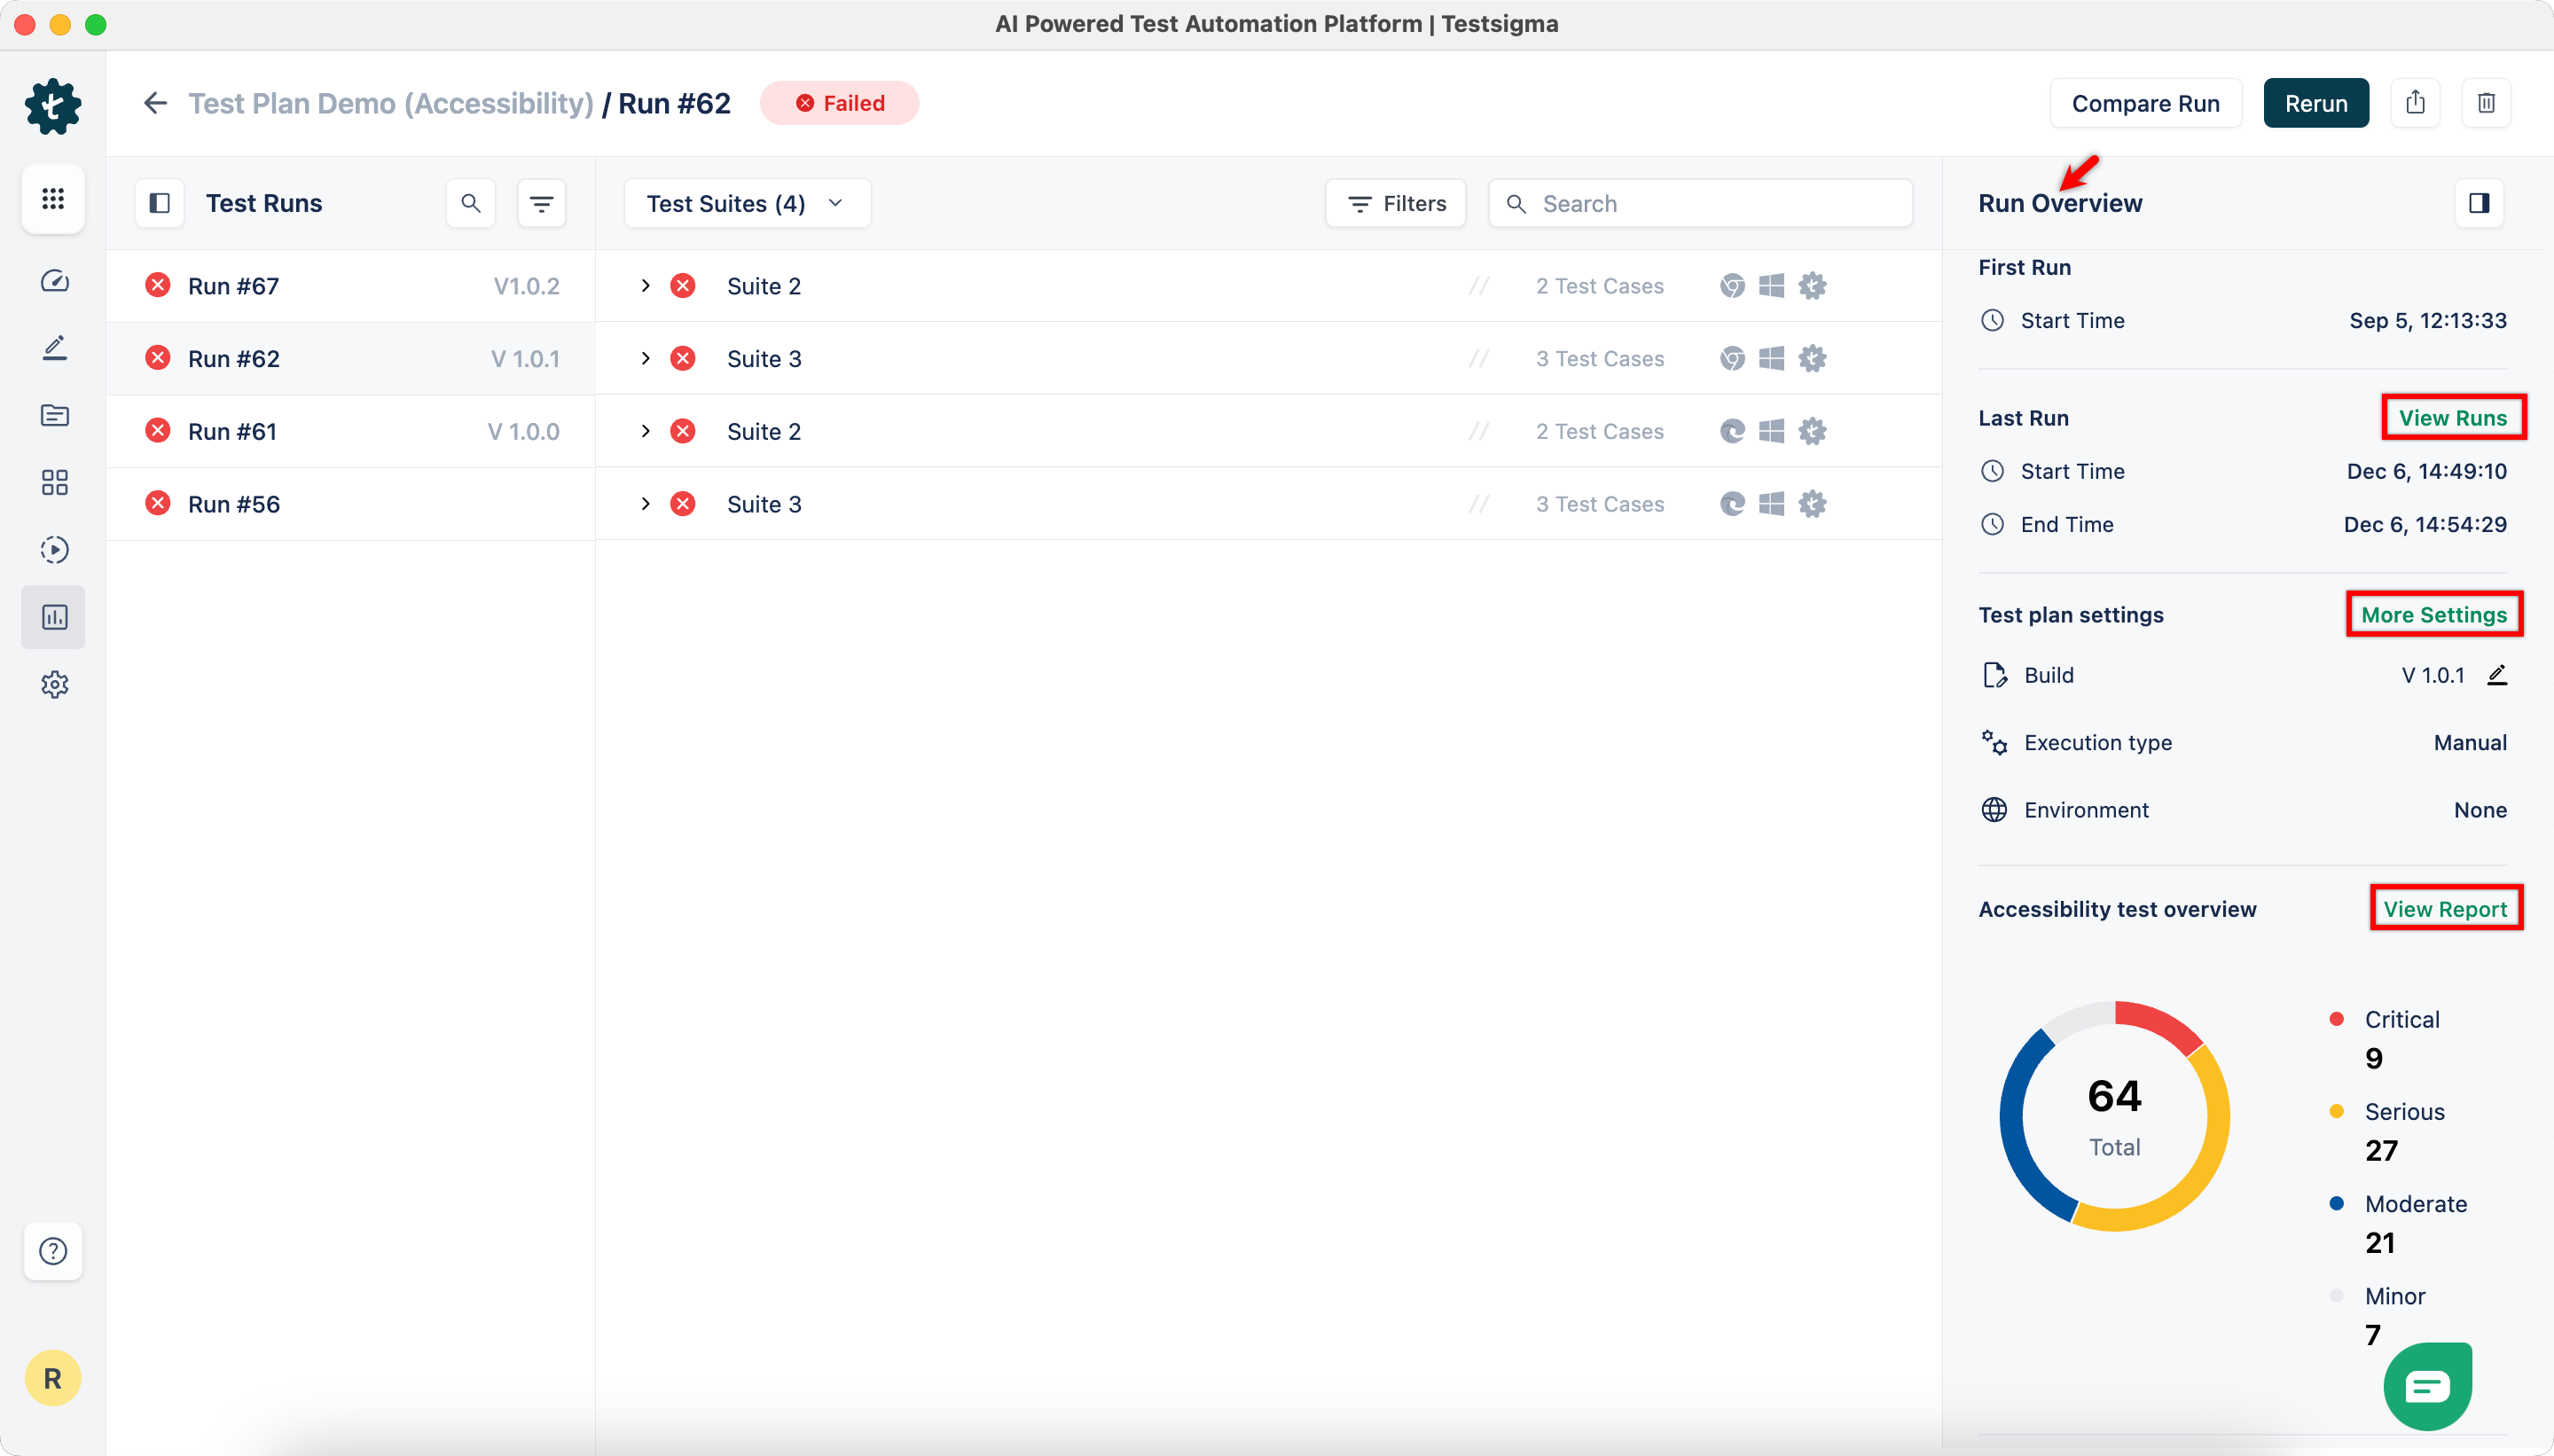Open the apps grid launcher at top left
Viewport: 2554px width, 1456px height.
54,198
